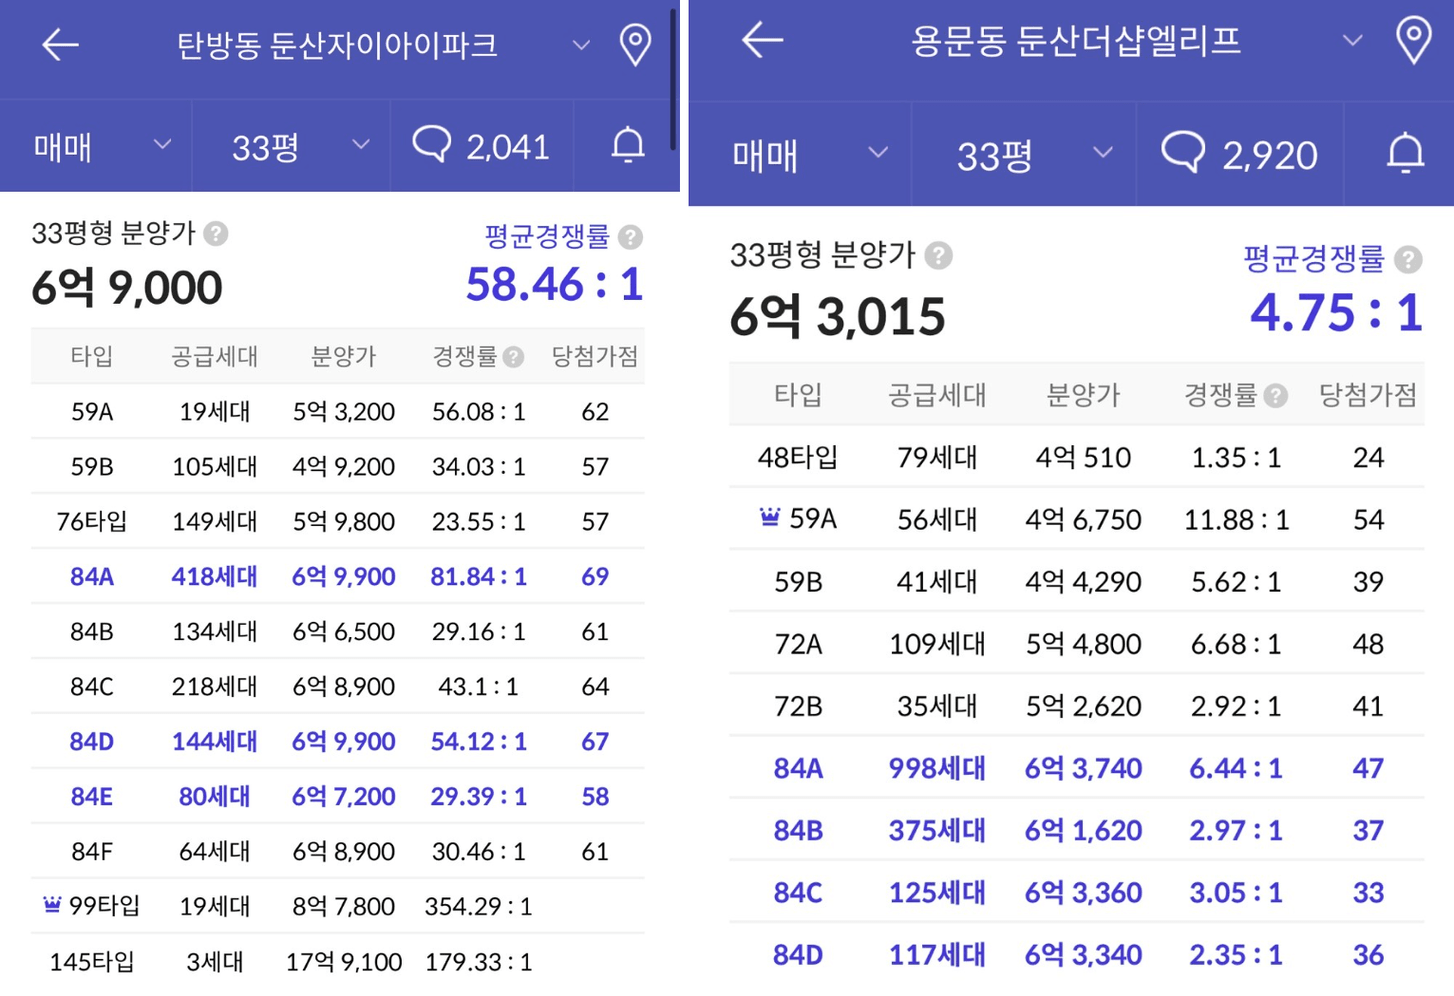
Task: Click the 43.1 : 1 competition rate
Action: (478, 686)
